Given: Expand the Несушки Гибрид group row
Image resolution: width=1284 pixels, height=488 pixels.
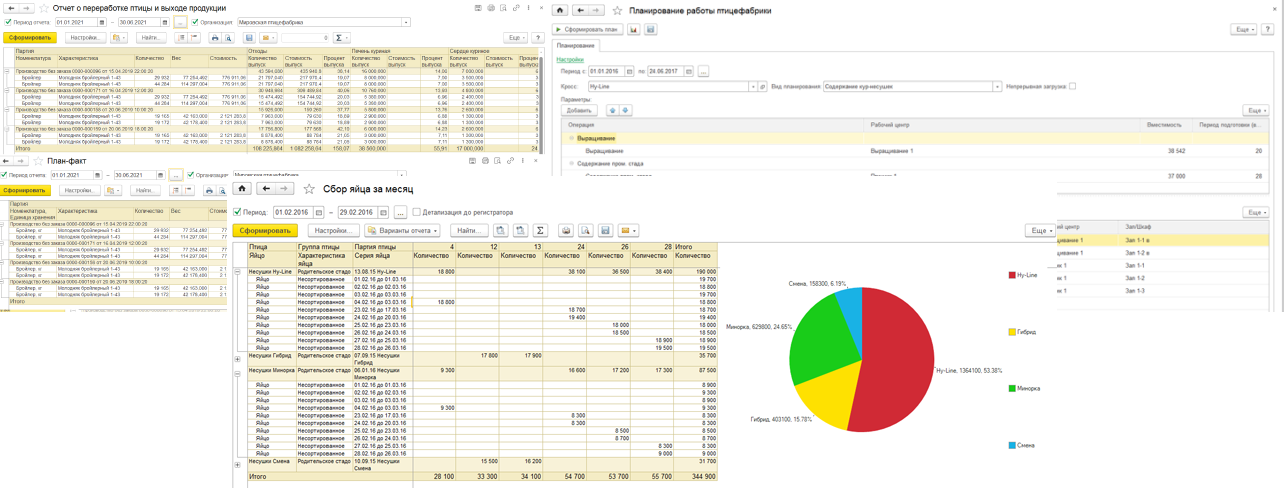Looking at the screenshot, I should (238, 358).
